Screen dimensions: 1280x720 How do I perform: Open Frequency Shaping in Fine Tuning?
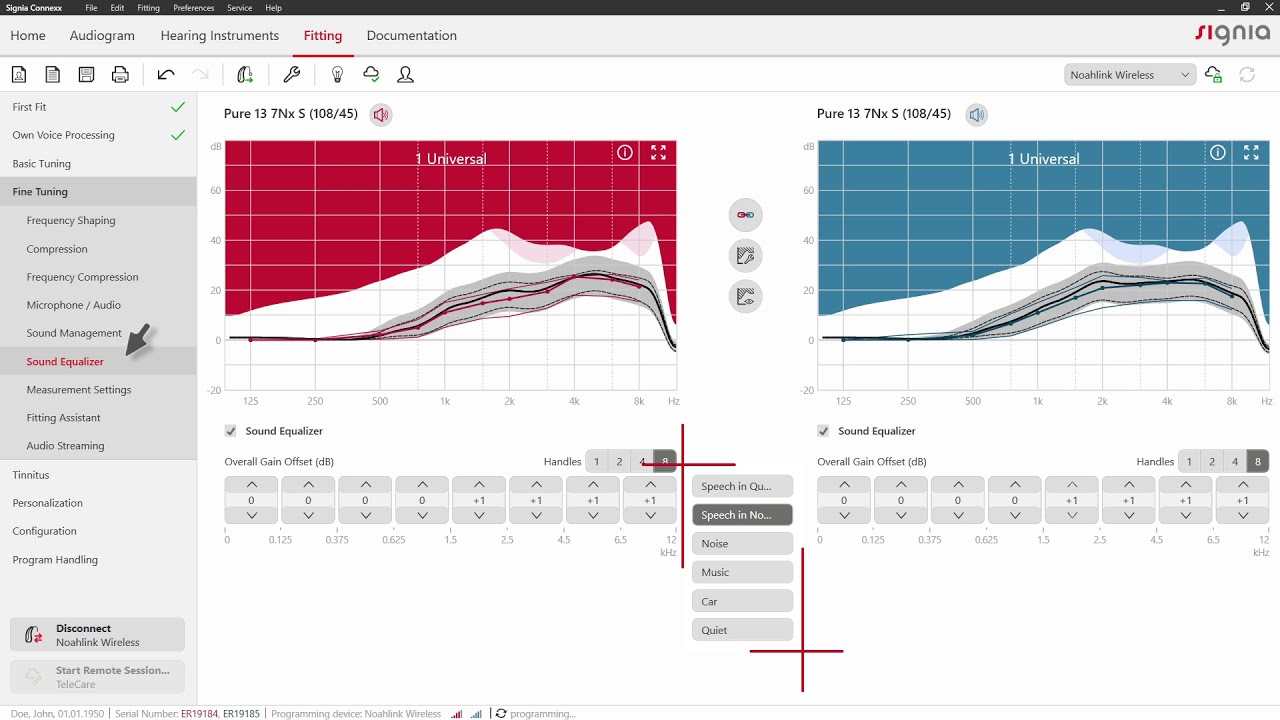coord(71,220)
